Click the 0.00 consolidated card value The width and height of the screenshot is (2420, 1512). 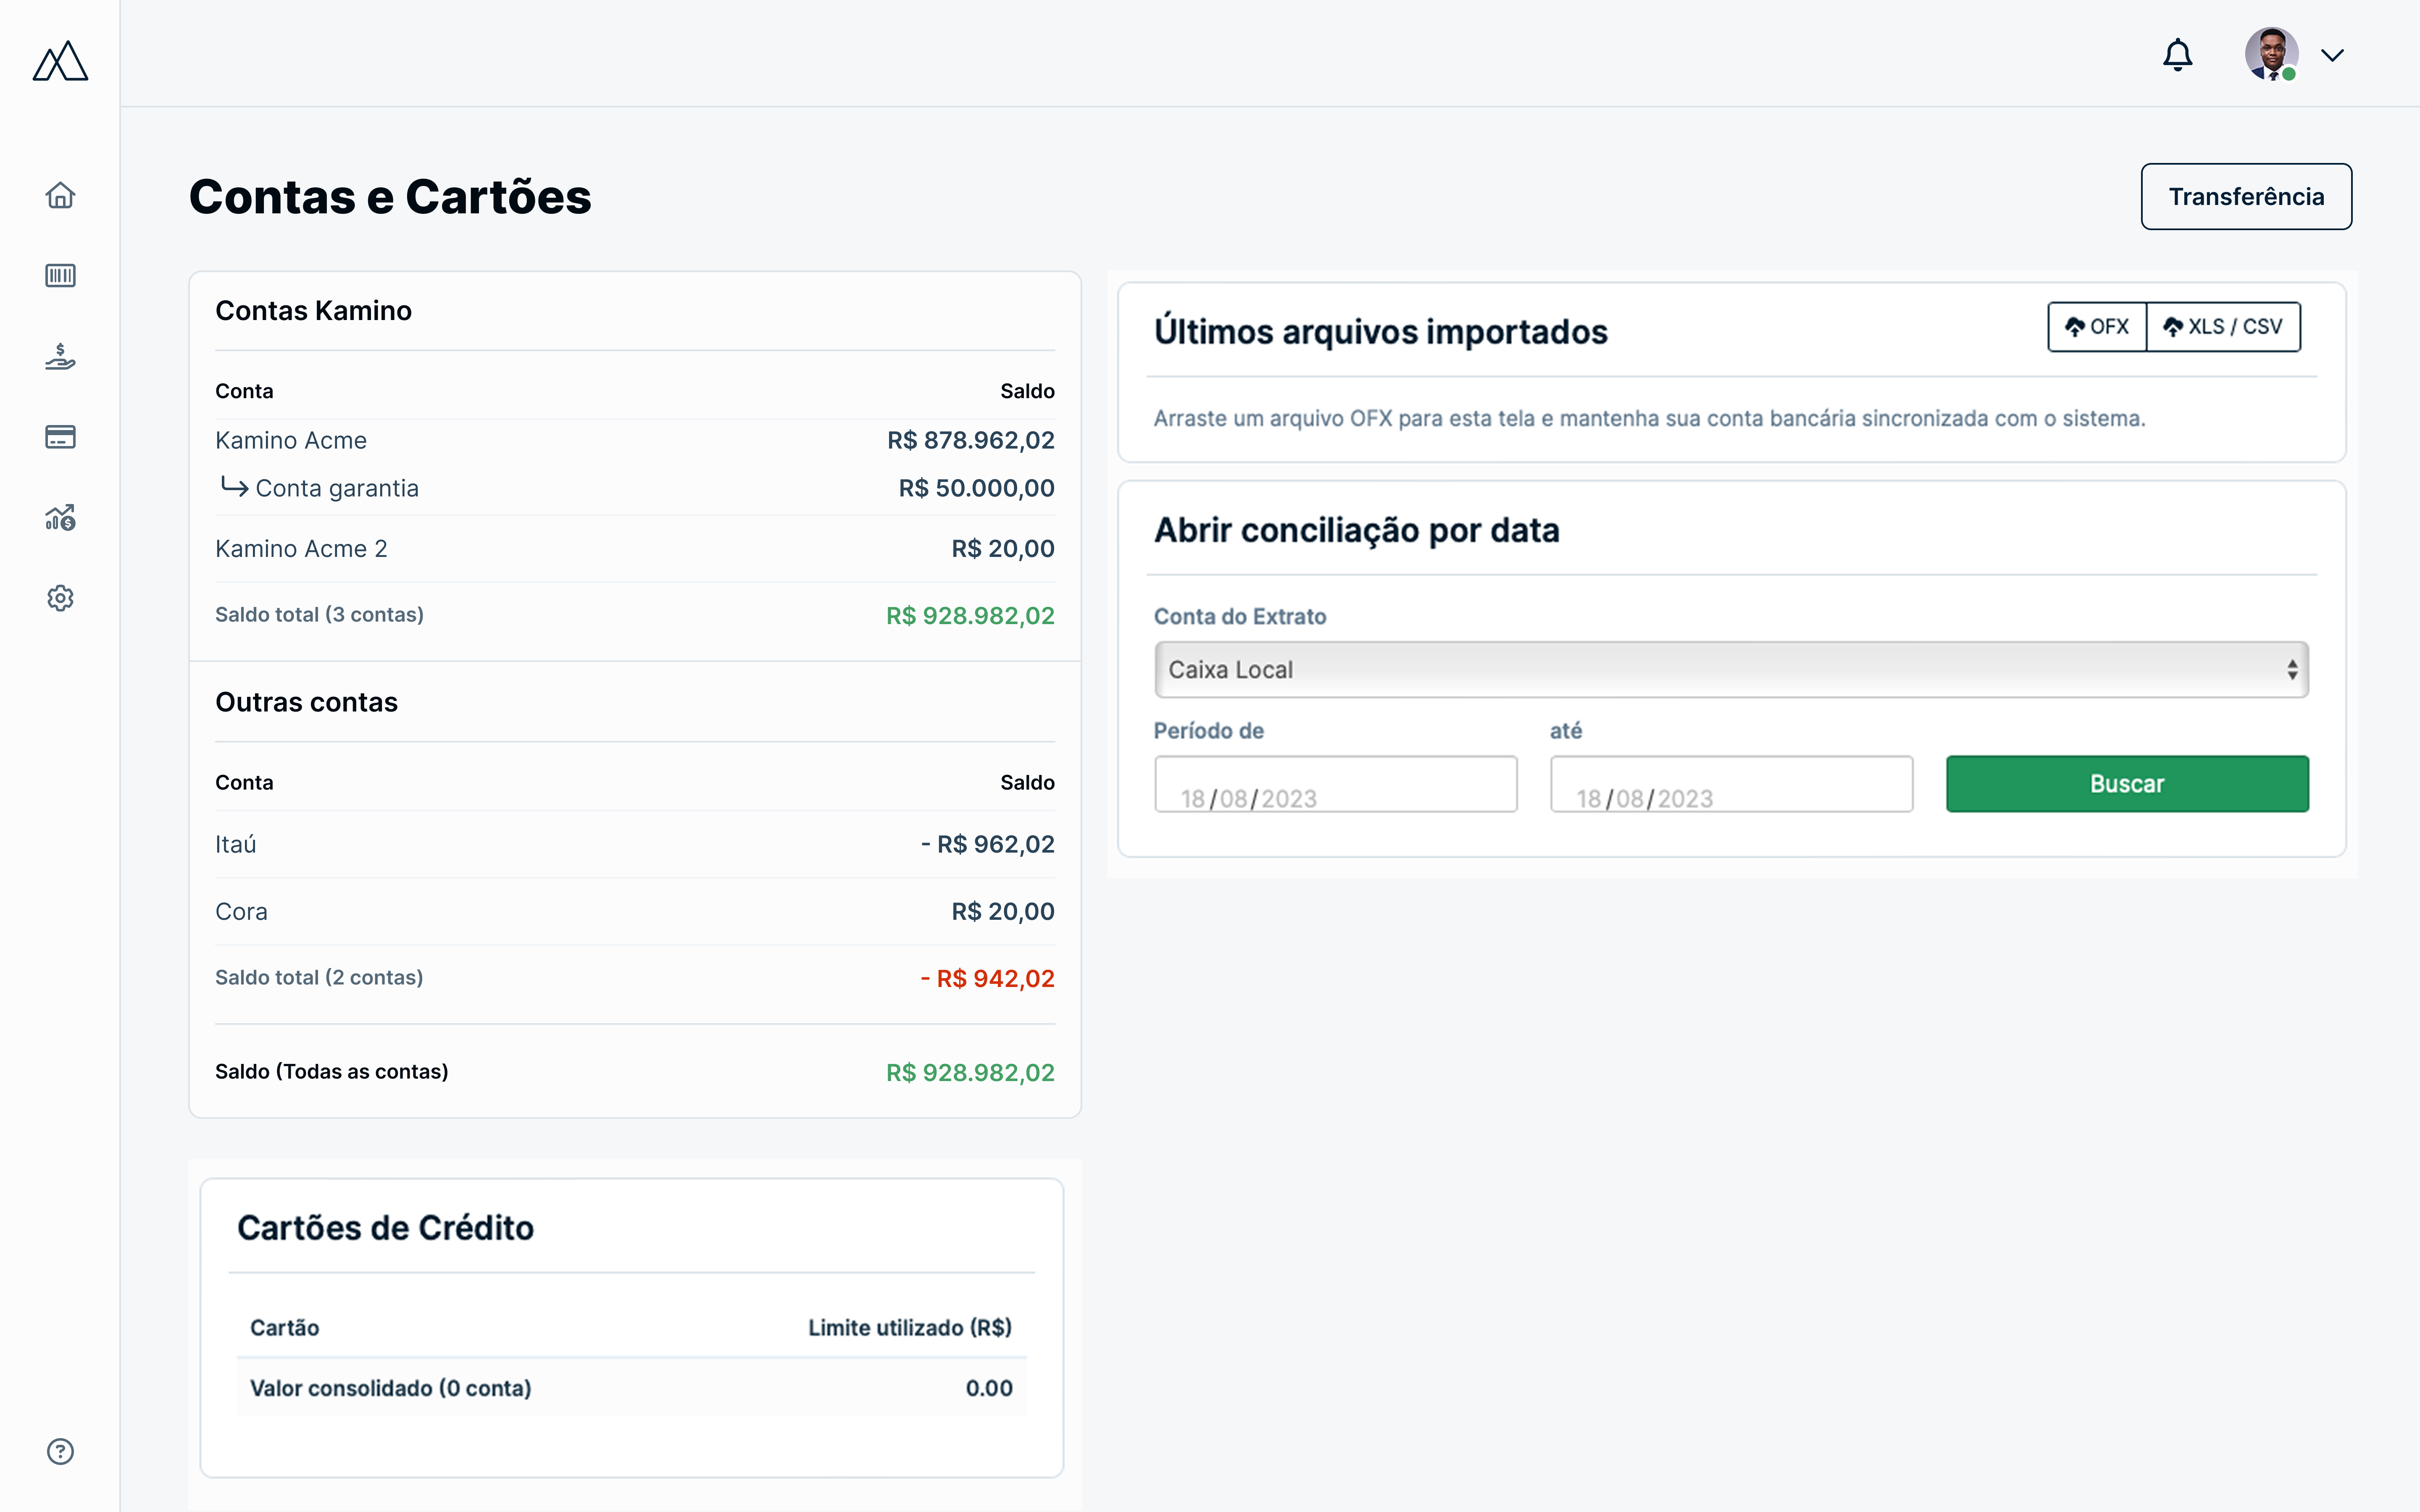pos(989,1388)
